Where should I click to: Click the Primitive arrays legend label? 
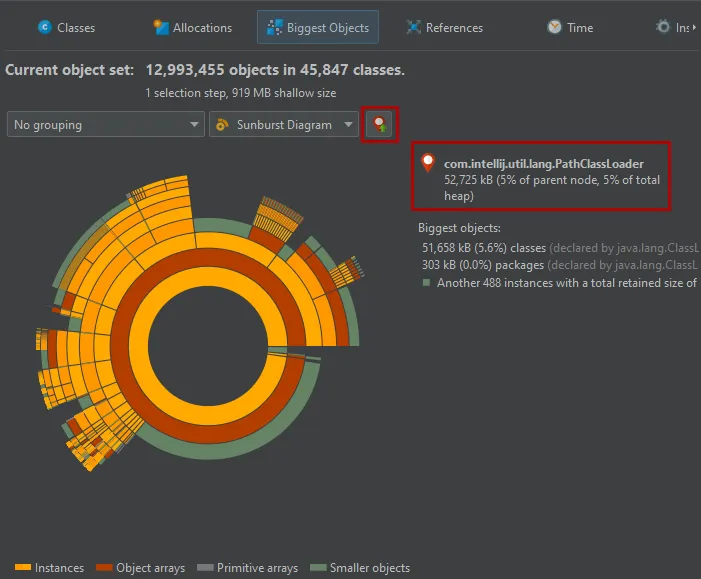tap(257, 568)
